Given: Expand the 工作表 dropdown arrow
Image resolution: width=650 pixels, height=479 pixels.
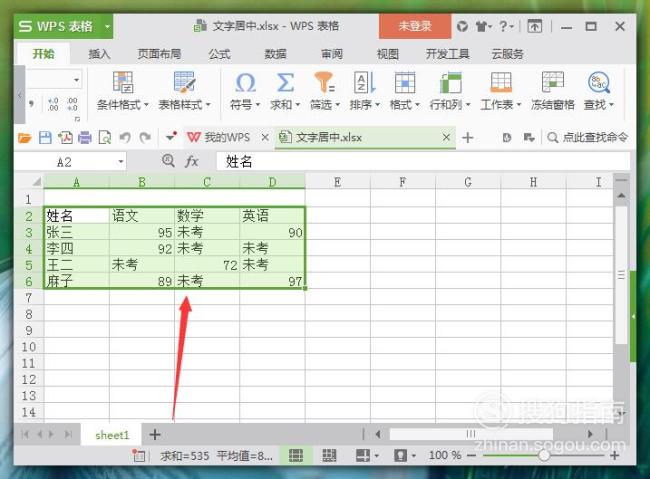Looking at the screenshot, I should [x=518, y=105].
